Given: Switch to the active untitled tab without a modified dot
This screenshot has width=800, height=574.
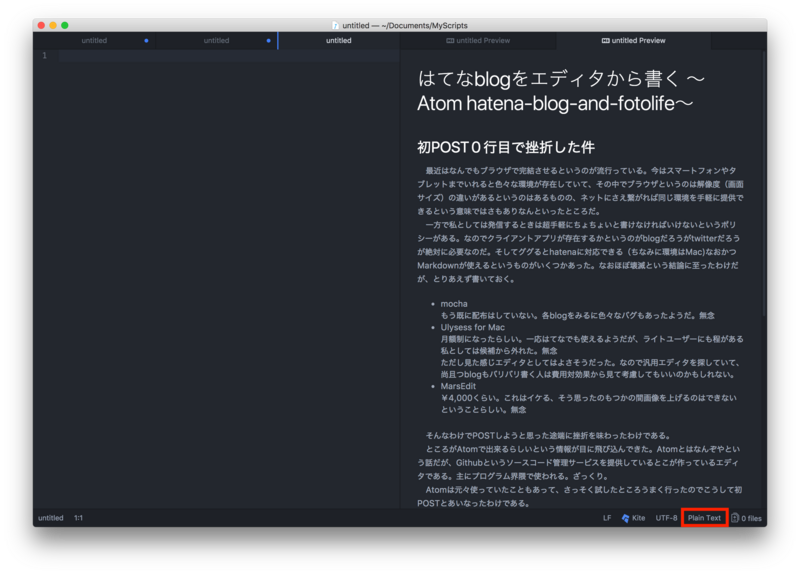Looking at the screenshot, I should pos(339,41).
